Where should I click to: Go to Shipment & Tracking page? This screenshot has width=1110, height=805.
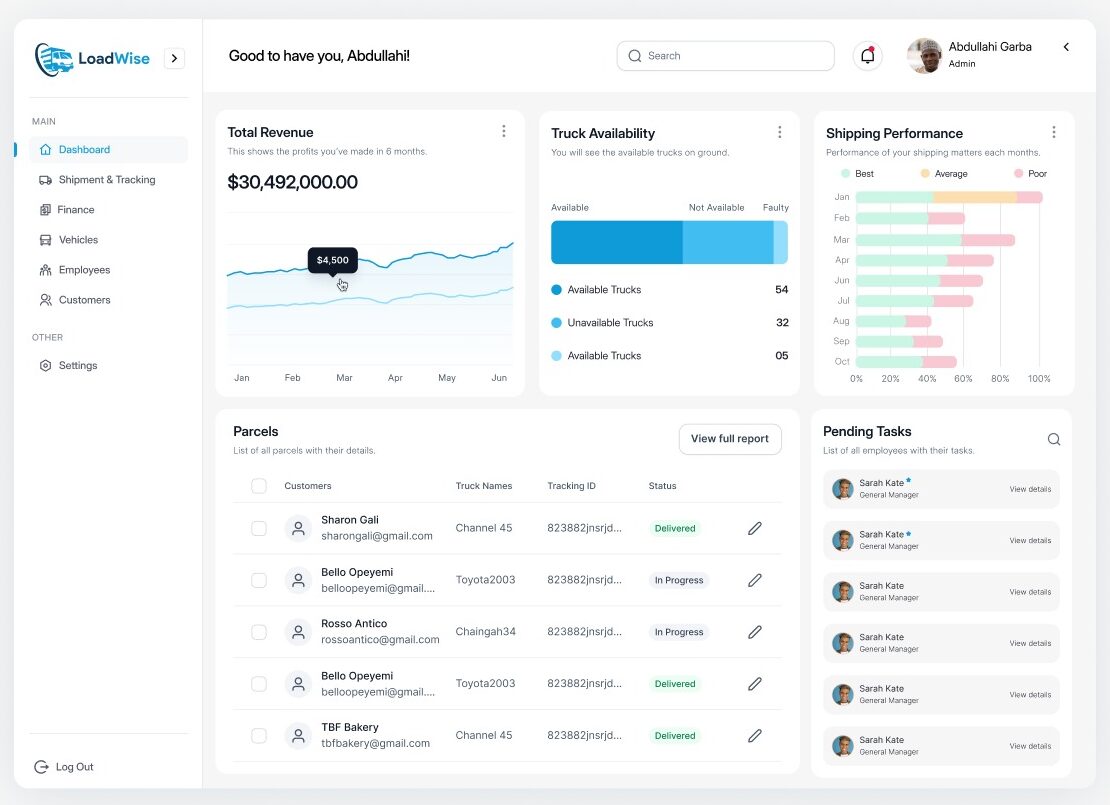tap(106, 180)
